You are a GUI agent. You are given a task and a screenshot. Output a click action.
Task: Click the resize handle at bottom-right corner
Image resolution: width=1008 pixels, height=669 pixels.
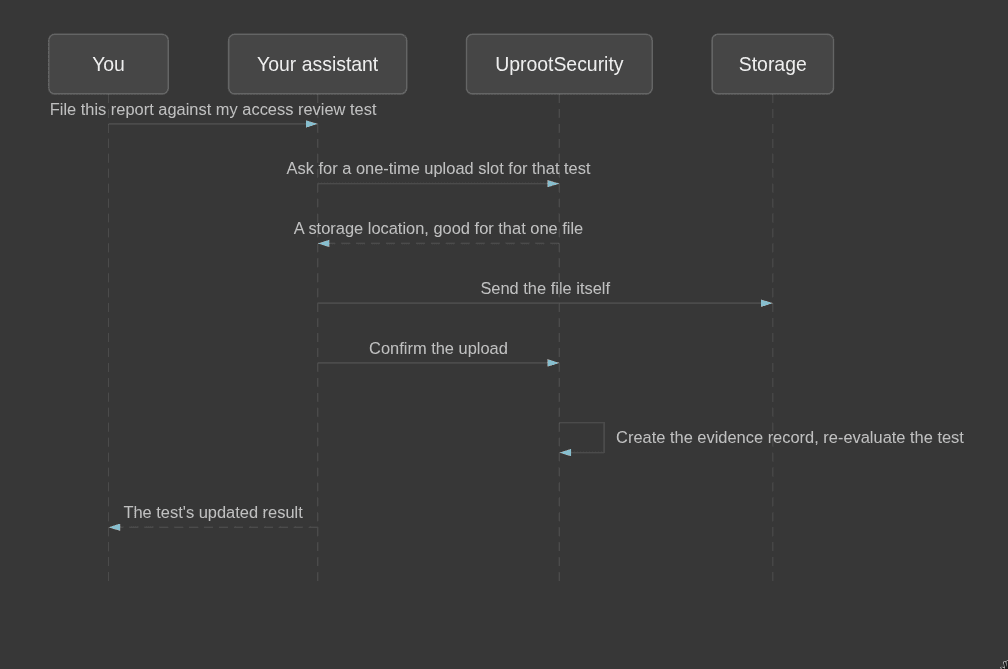(1004, 665)
